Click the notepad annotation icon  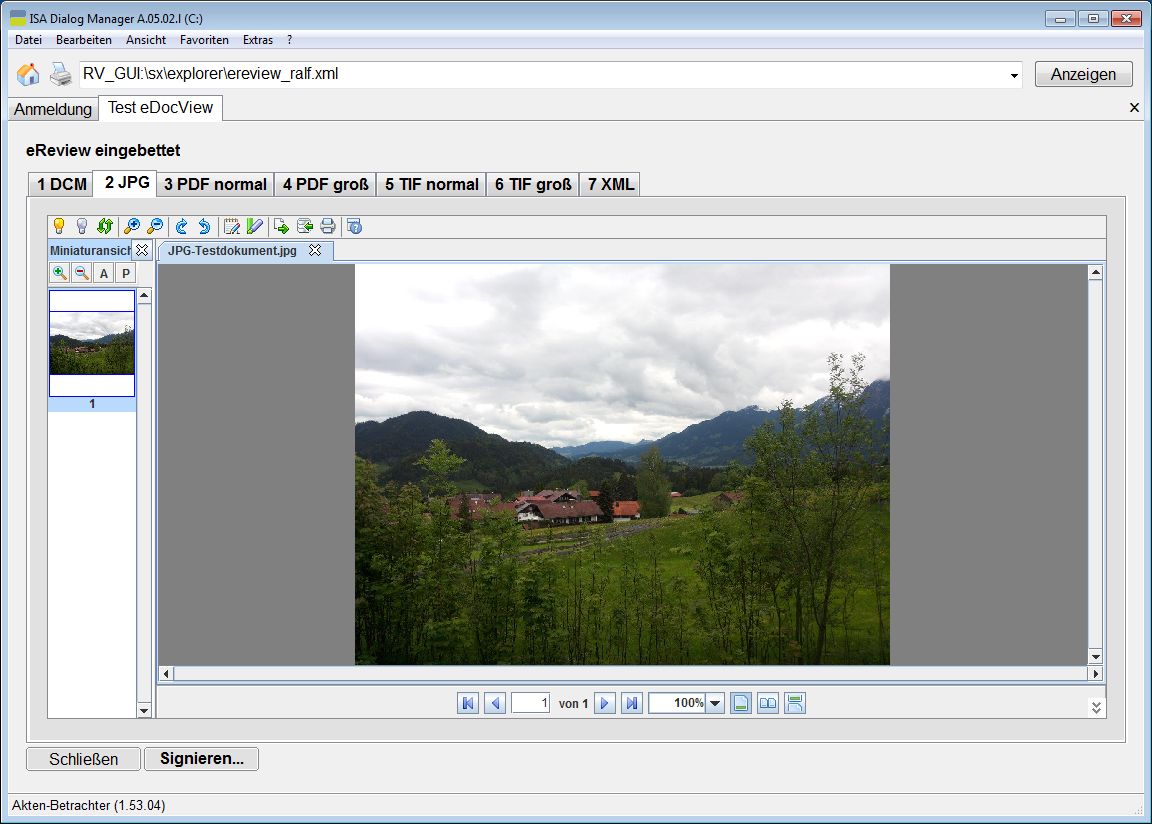[x=231, y=226]
